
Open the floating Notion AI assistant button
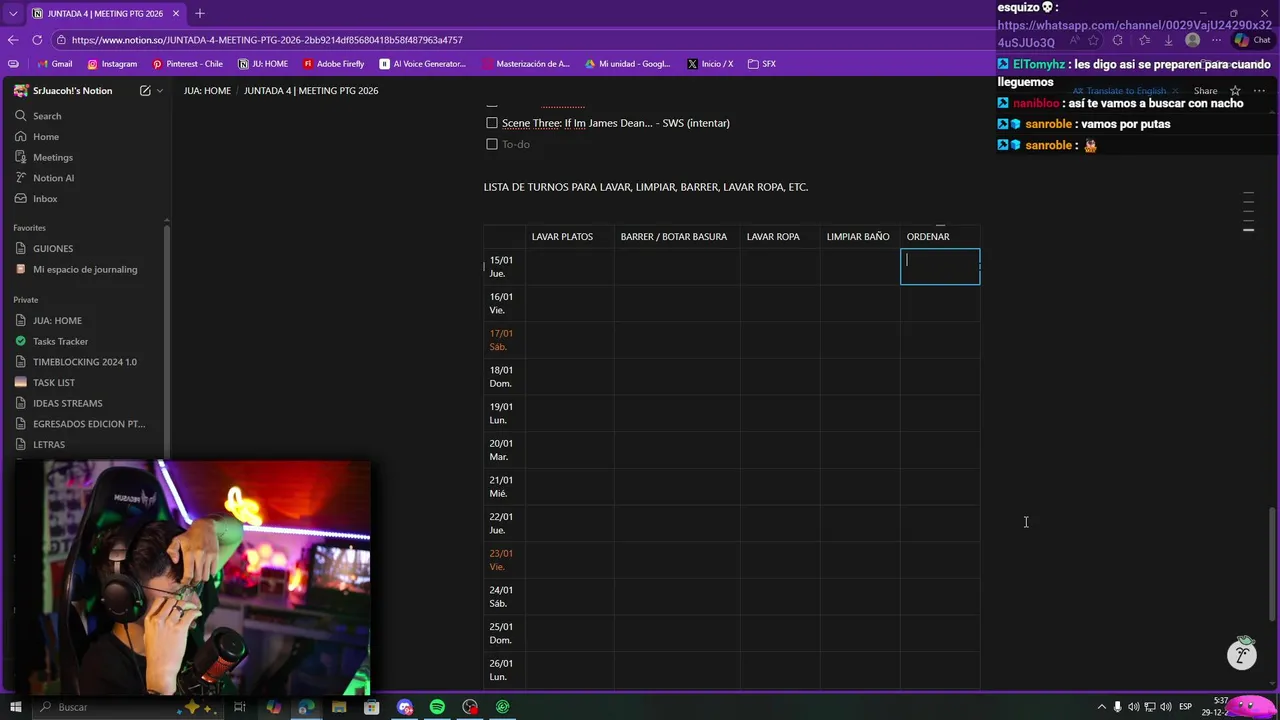[x=1242, y=654]
